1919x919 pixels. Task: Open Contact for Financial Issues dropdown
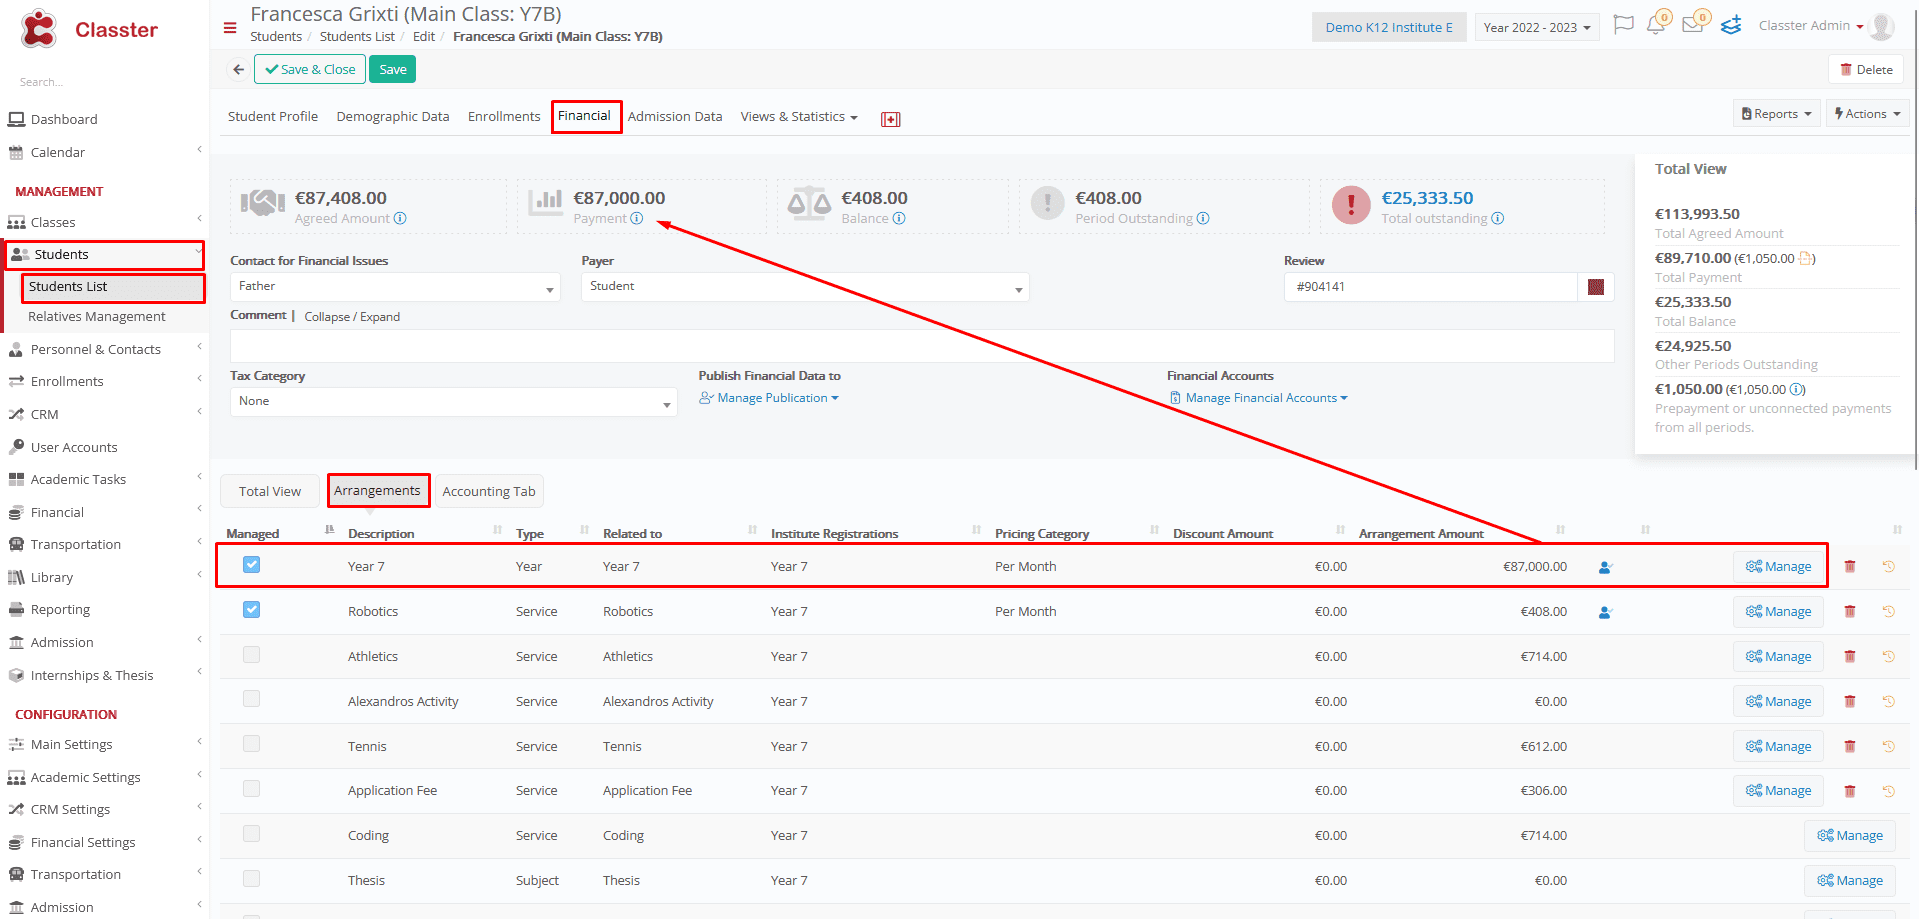click(395, 287)
